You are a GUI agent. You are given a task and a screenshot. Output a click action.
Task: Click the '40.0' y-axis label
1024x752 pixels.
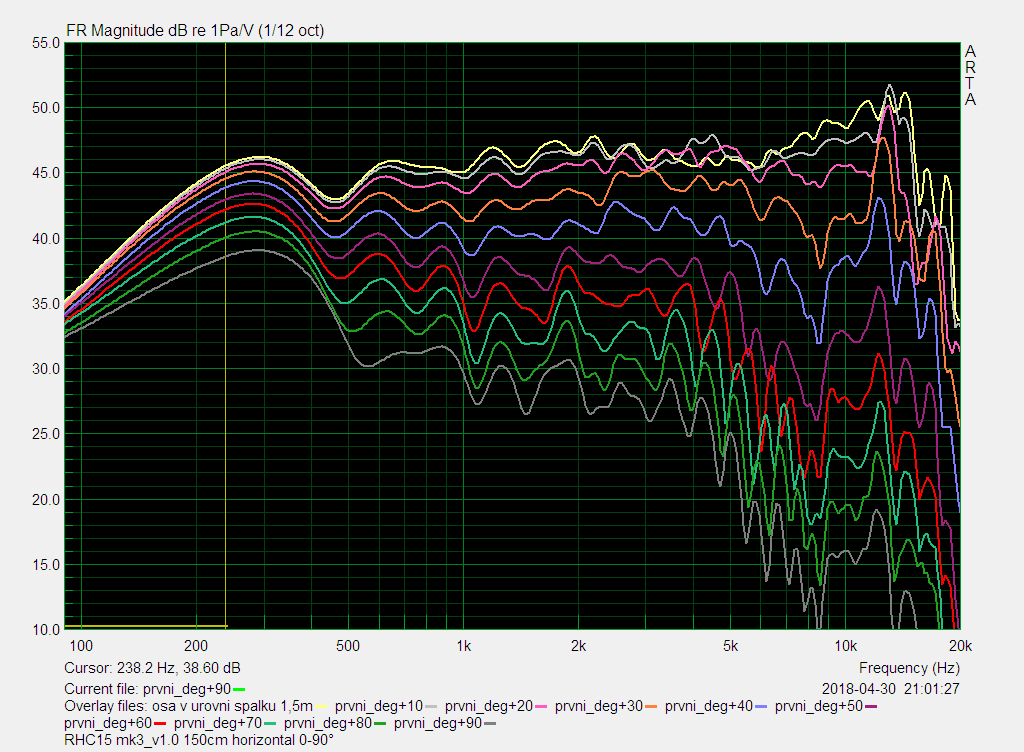[46, 238]
